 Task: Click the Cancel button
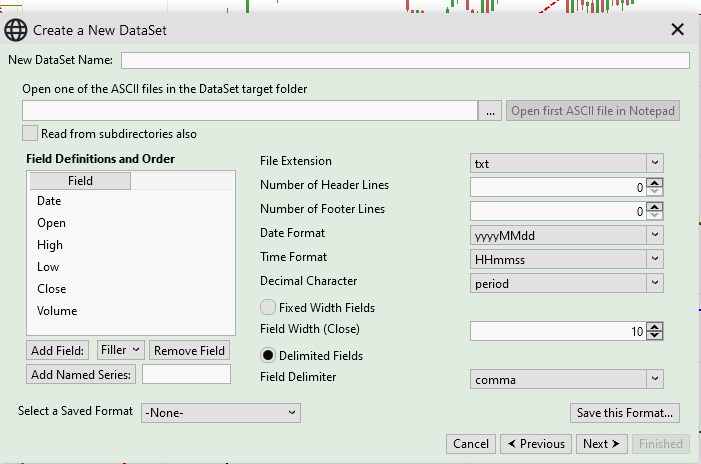tap(471, 444)
